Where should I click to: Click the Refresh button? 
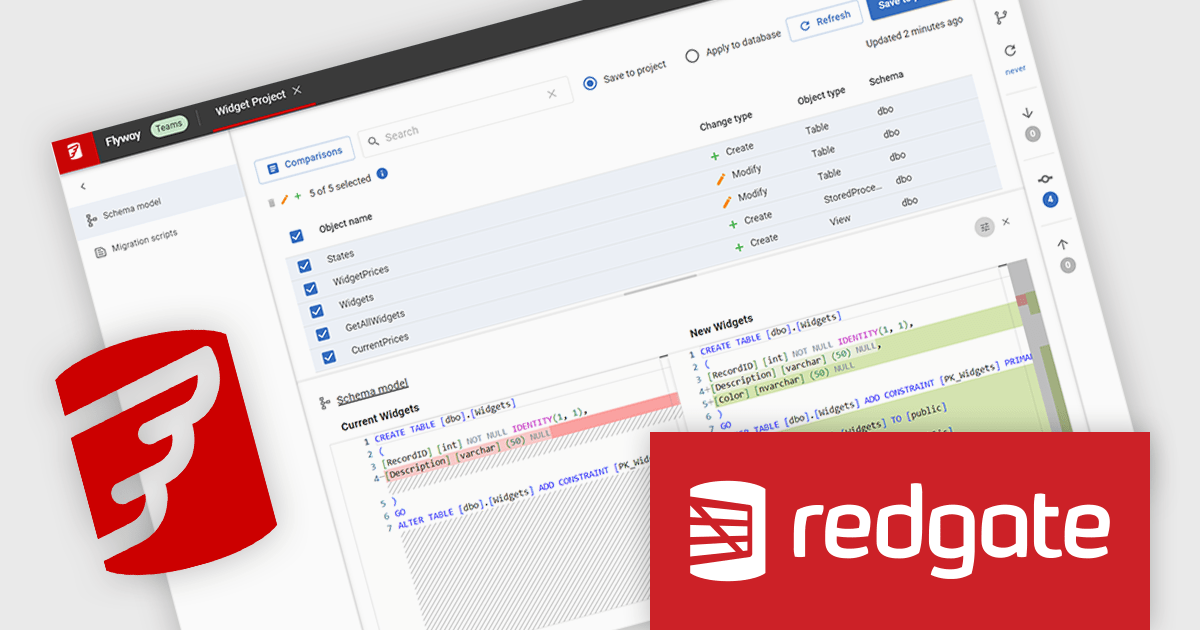[825, 21]
